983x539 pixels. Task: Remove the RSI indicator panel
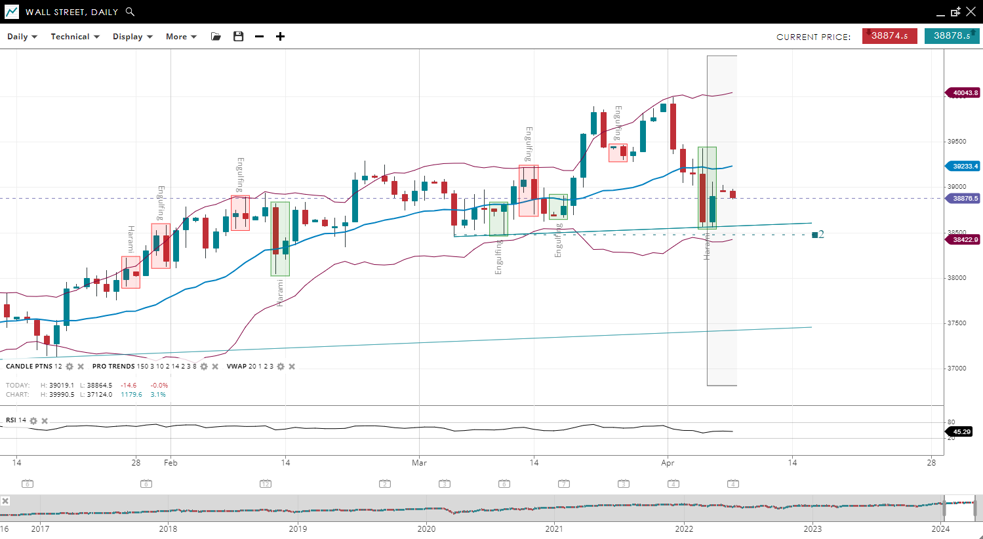[x=45, y=421]
